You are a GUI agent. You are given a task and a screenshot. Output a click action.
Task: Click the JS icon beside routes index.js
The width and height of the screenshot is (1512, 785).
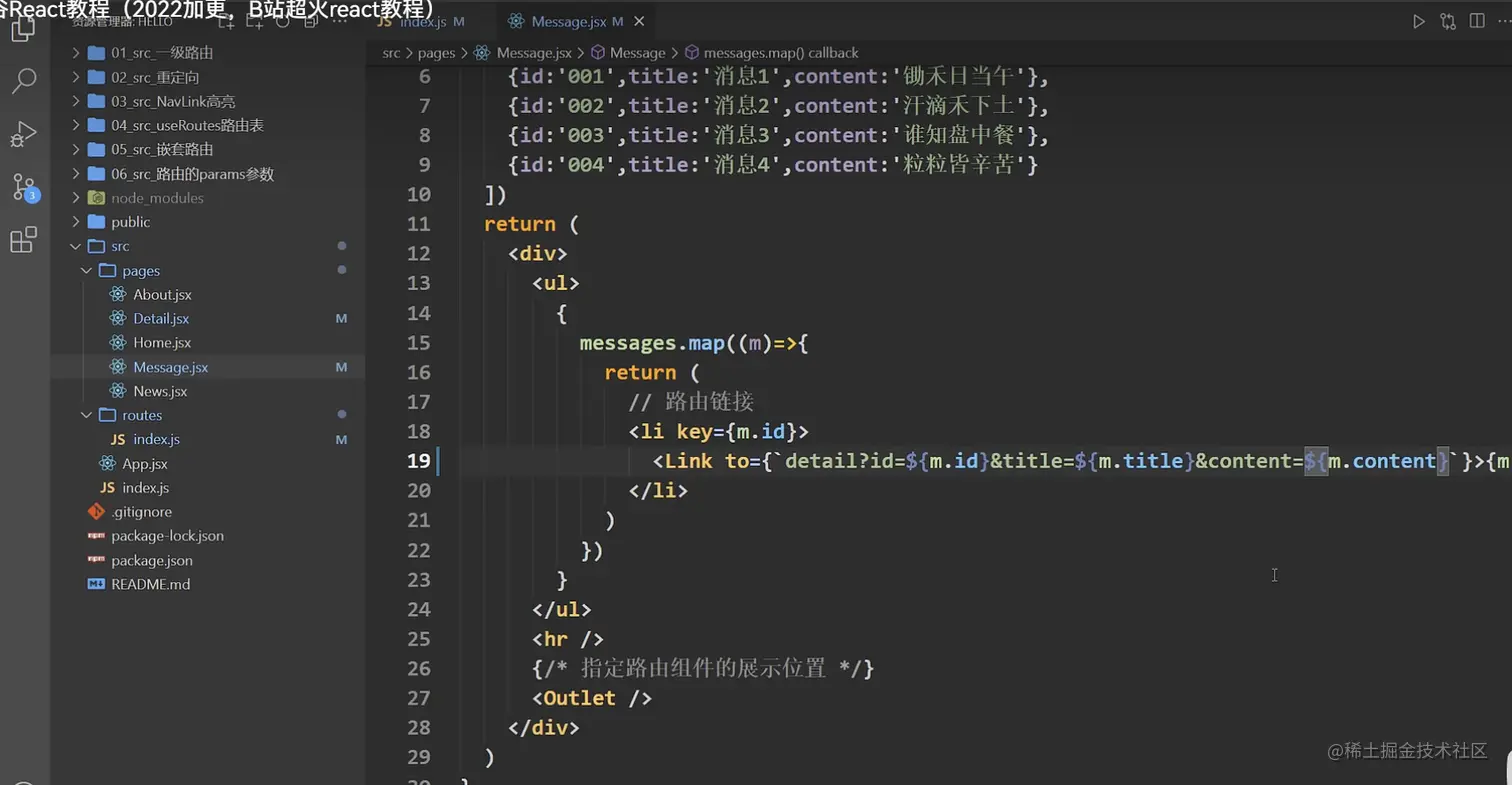click(118, 439)
